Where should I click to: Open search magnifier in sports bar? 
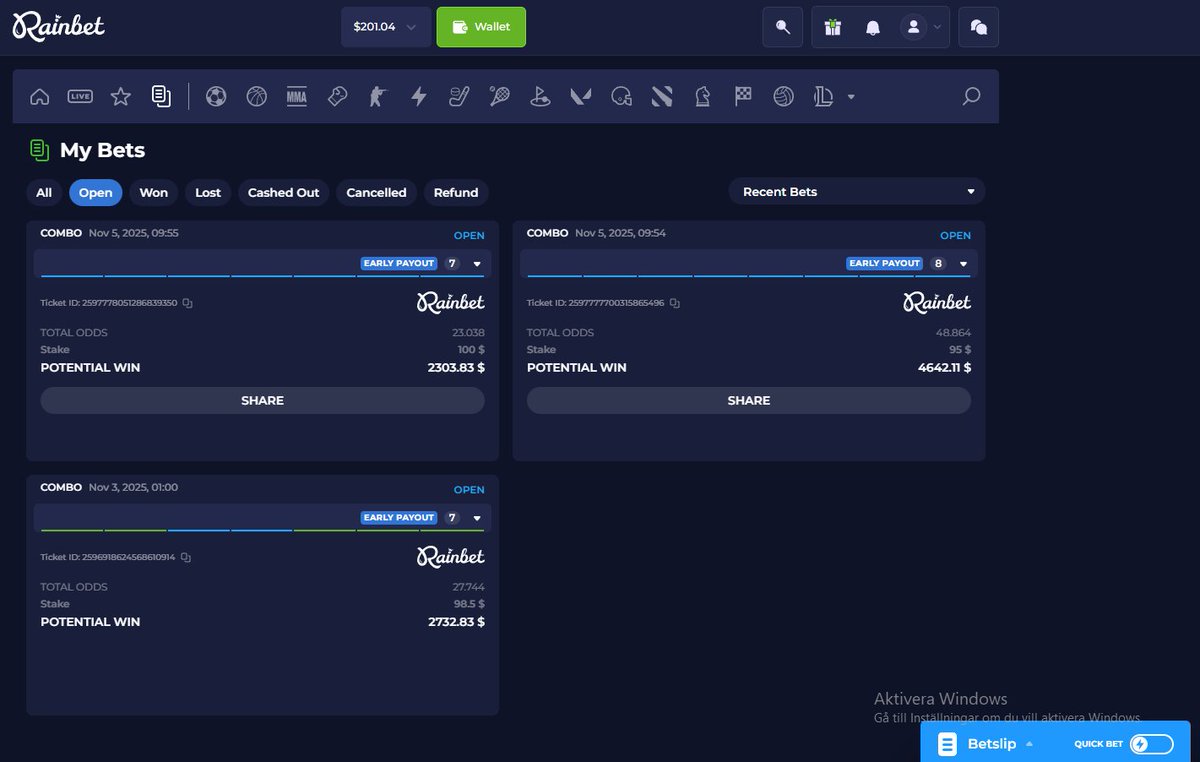click(x=971, y=97)
